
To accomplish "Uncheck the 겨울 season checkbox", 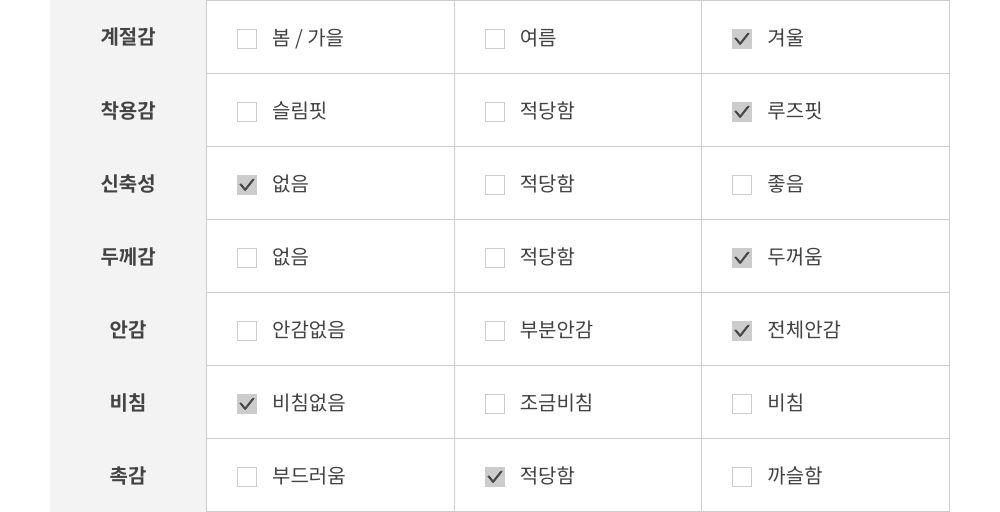I will tap(742, 39).
